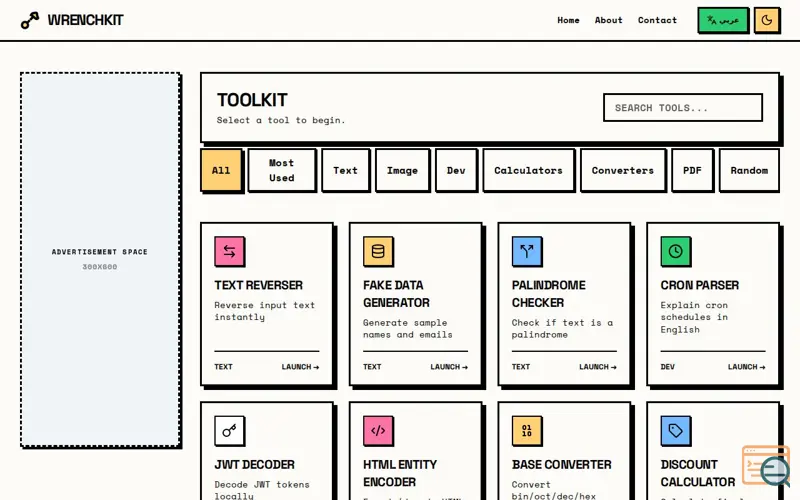The width and height of the screenshot is (800, 500).
Task: Click the Discount Calculator tag icon
Action: [x=676, y=431]
